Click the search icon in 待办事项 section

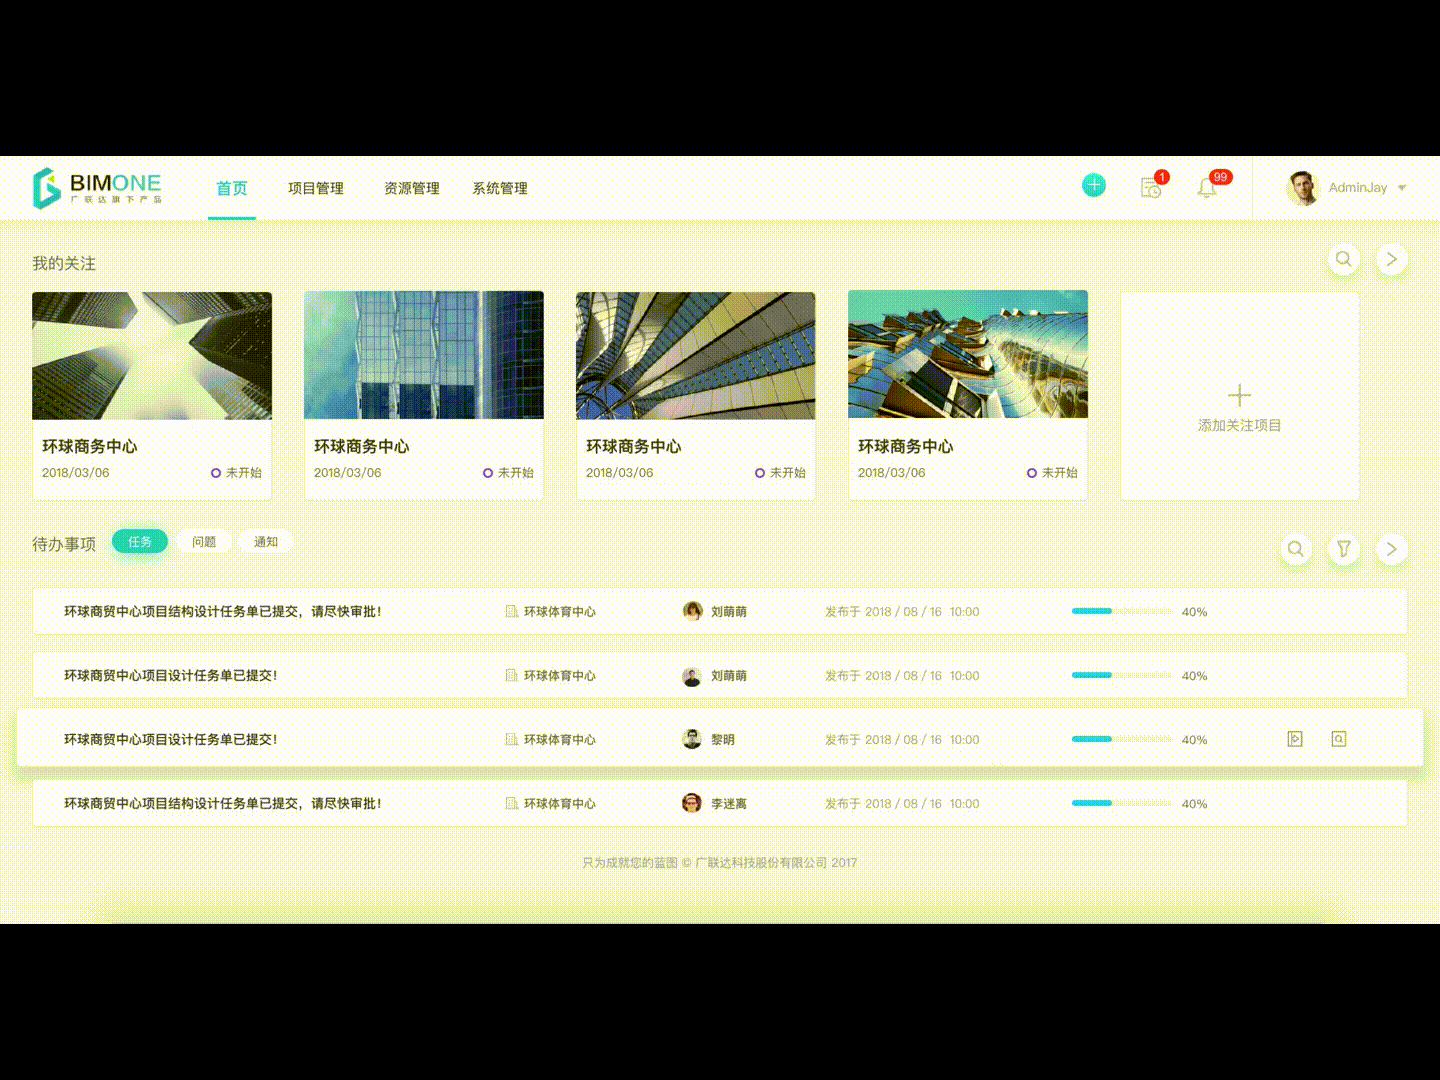(1295, 548)
